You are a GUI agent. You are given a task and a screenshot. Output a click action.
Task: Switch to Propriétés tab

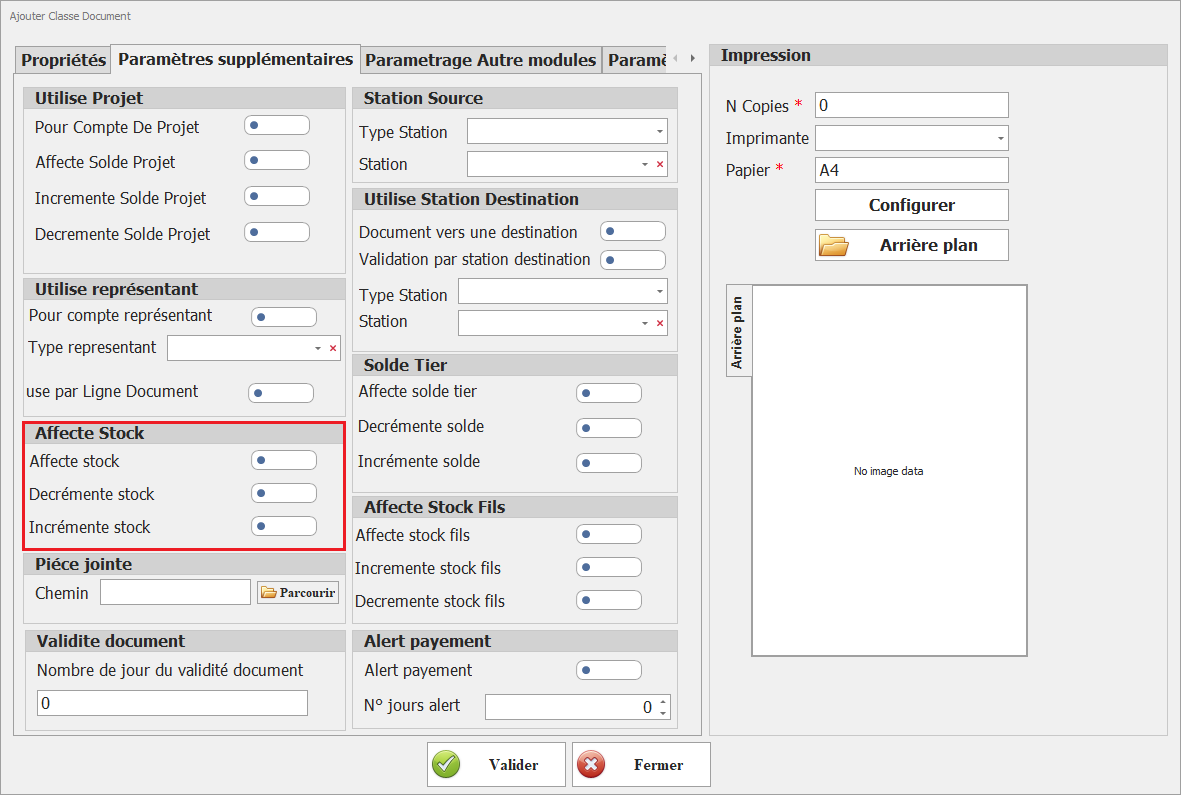tap(63, 60)
